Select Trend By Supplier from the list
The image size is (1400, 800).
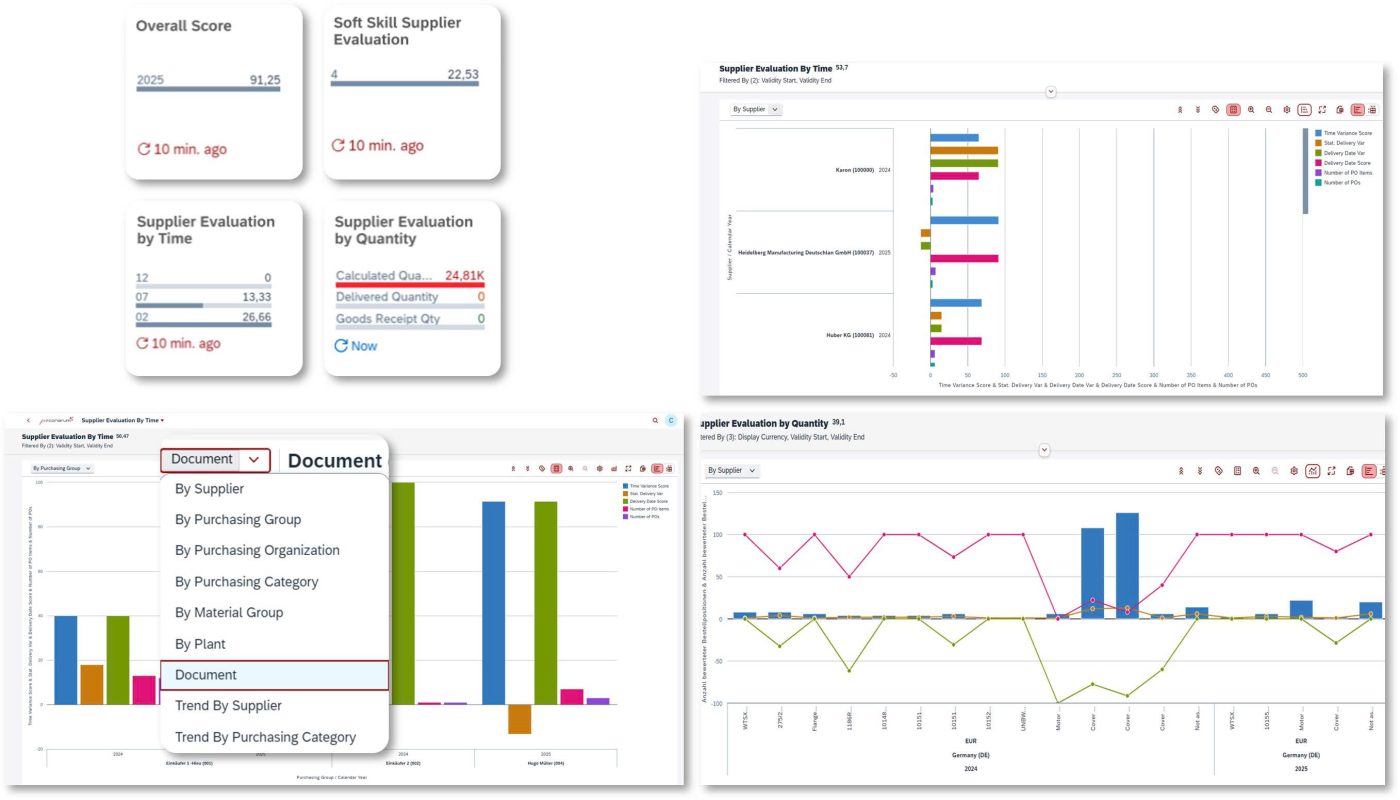click(x=228, y=706)
